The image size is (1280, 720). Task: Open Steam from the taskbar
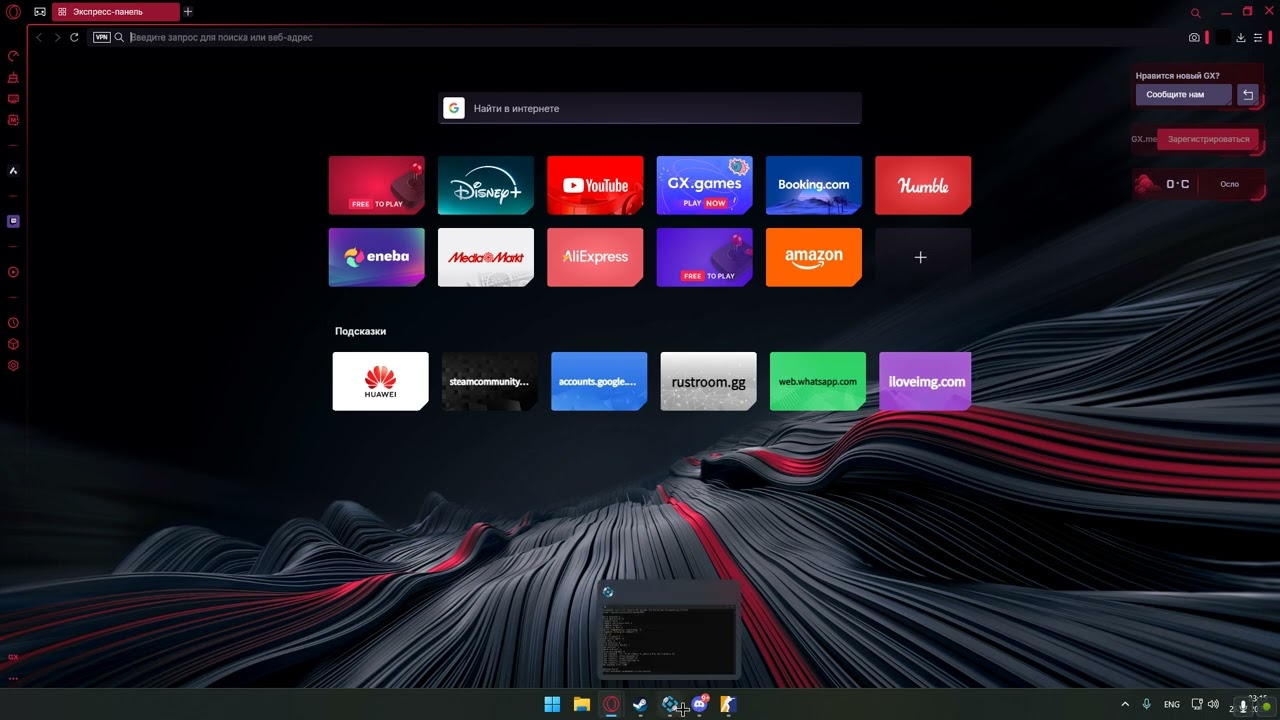coord(641,705)
